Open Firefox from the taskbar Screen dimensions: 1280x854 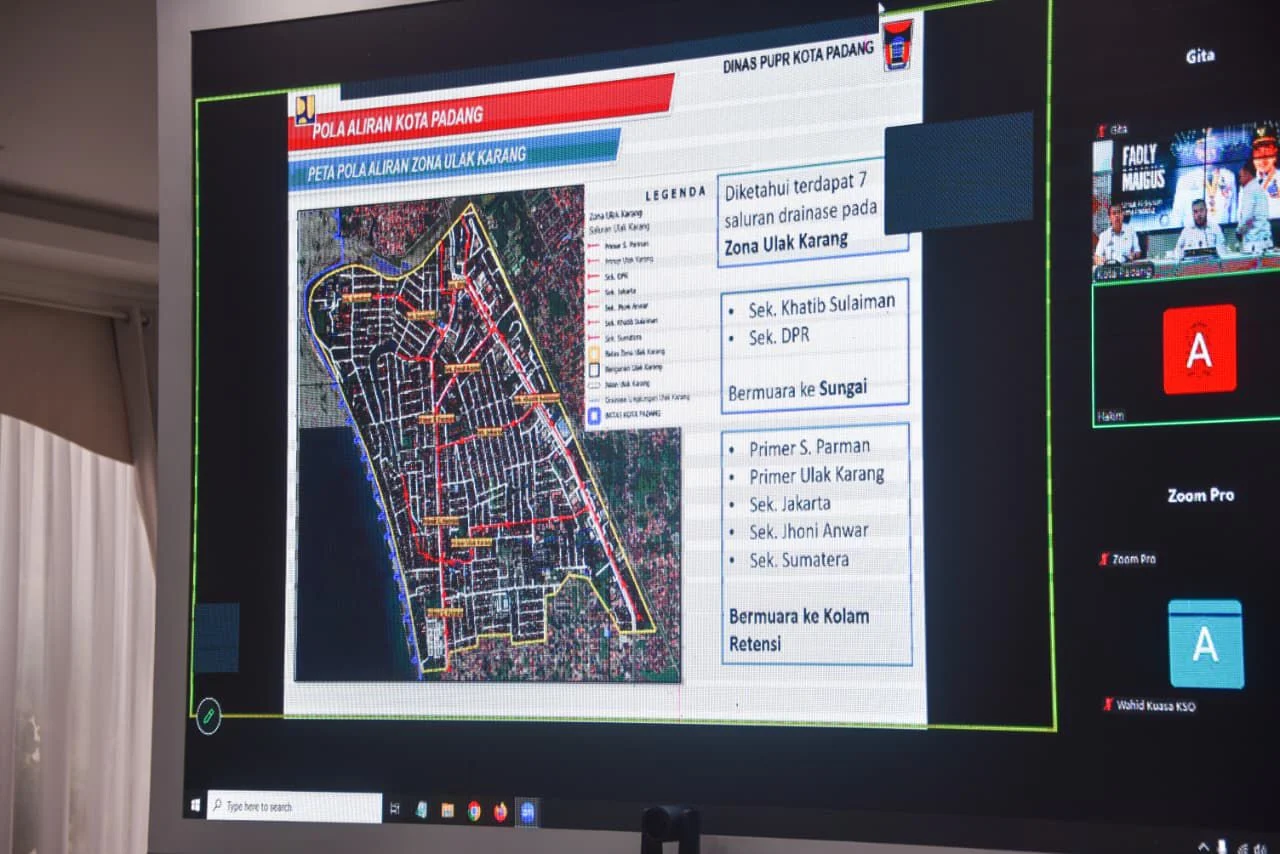coord(499,812)
